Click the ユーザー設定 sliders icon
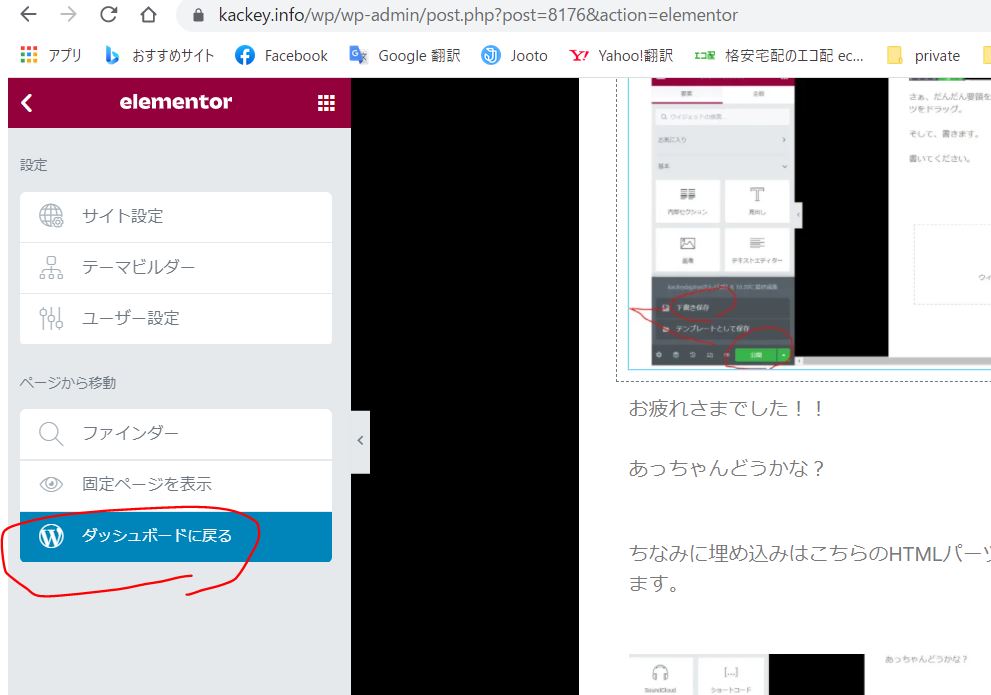 pos(51,318)
